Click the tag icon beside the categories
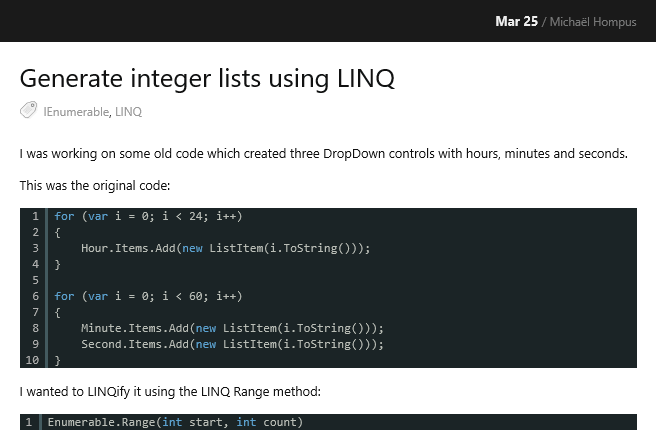The width and height of the screenshot is (656, 440). pyautogui.click(x=28, y=111)
